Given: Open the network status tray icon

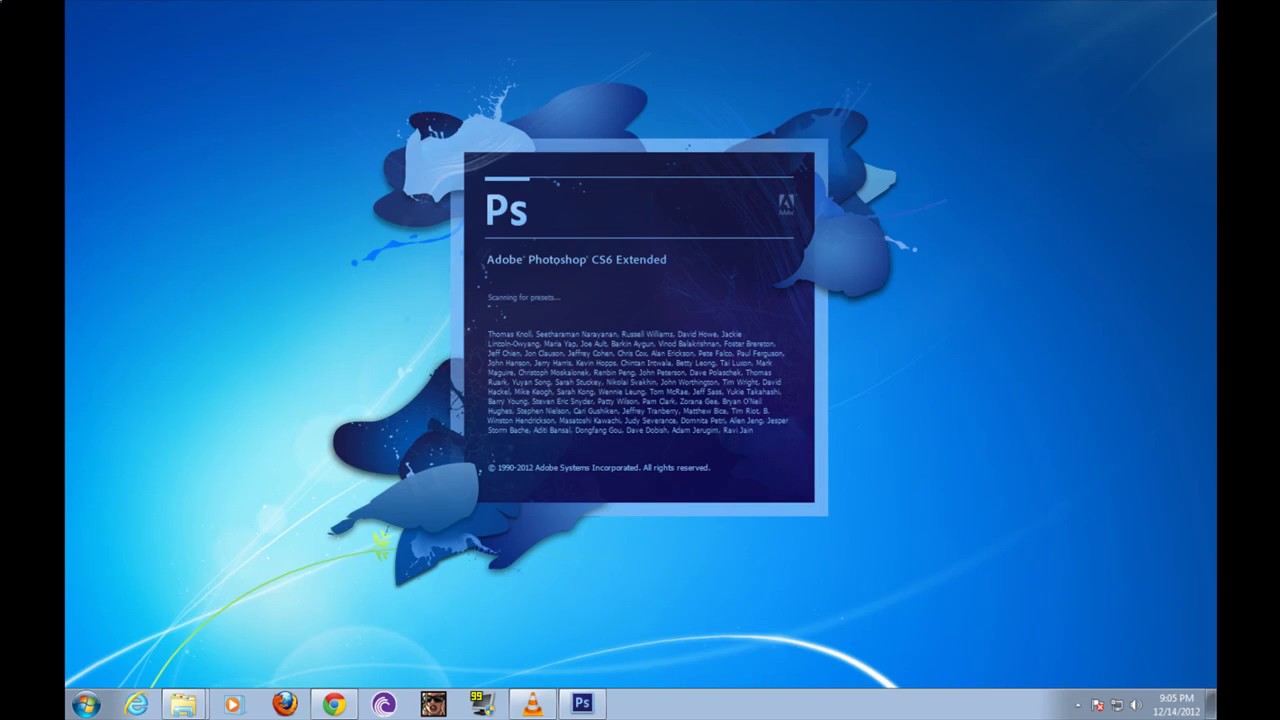Looking at the screenshot, I should pos(1117,705).
